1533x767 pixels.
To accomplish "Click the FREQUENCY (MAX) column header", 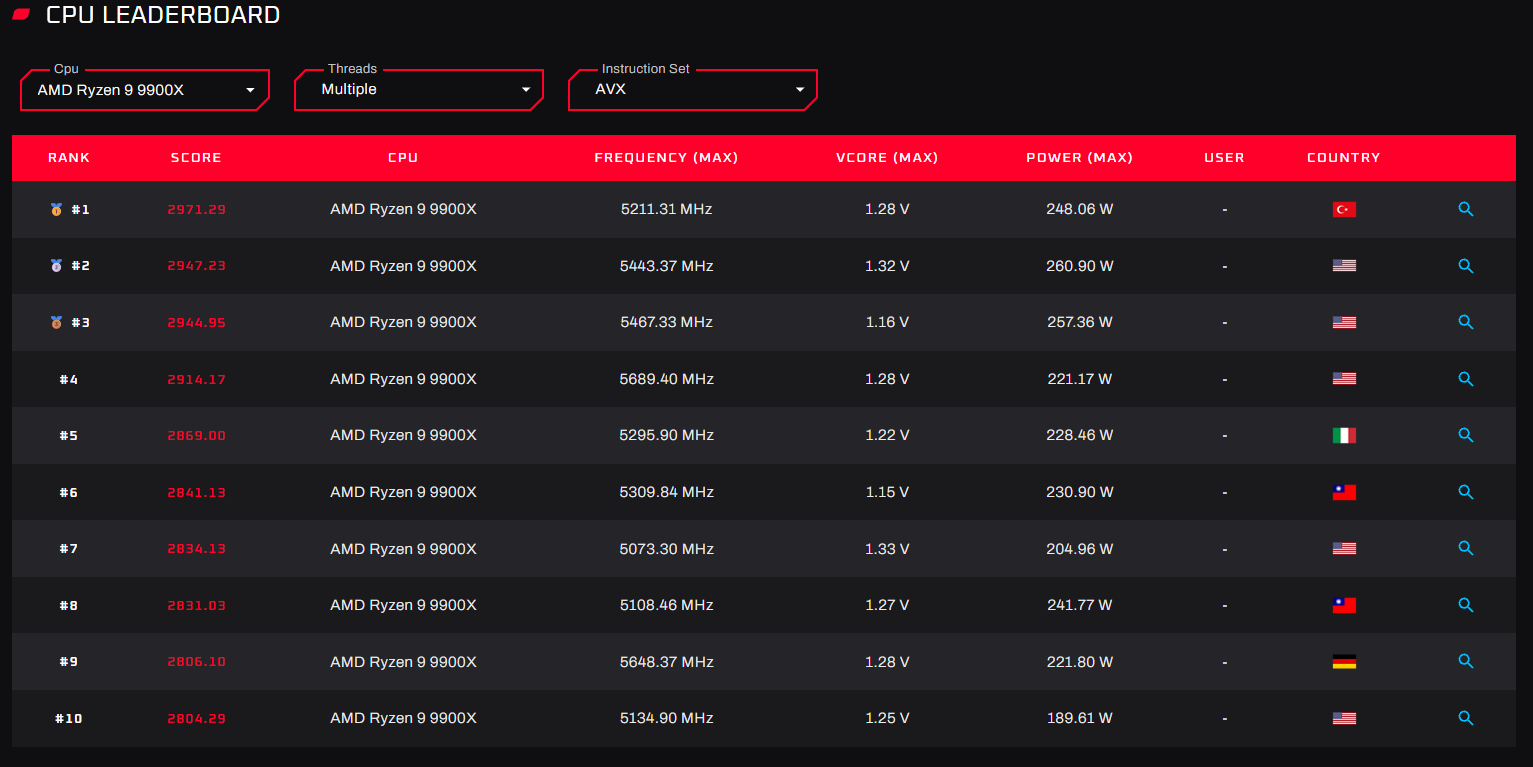I will click(x=666, y=158).
